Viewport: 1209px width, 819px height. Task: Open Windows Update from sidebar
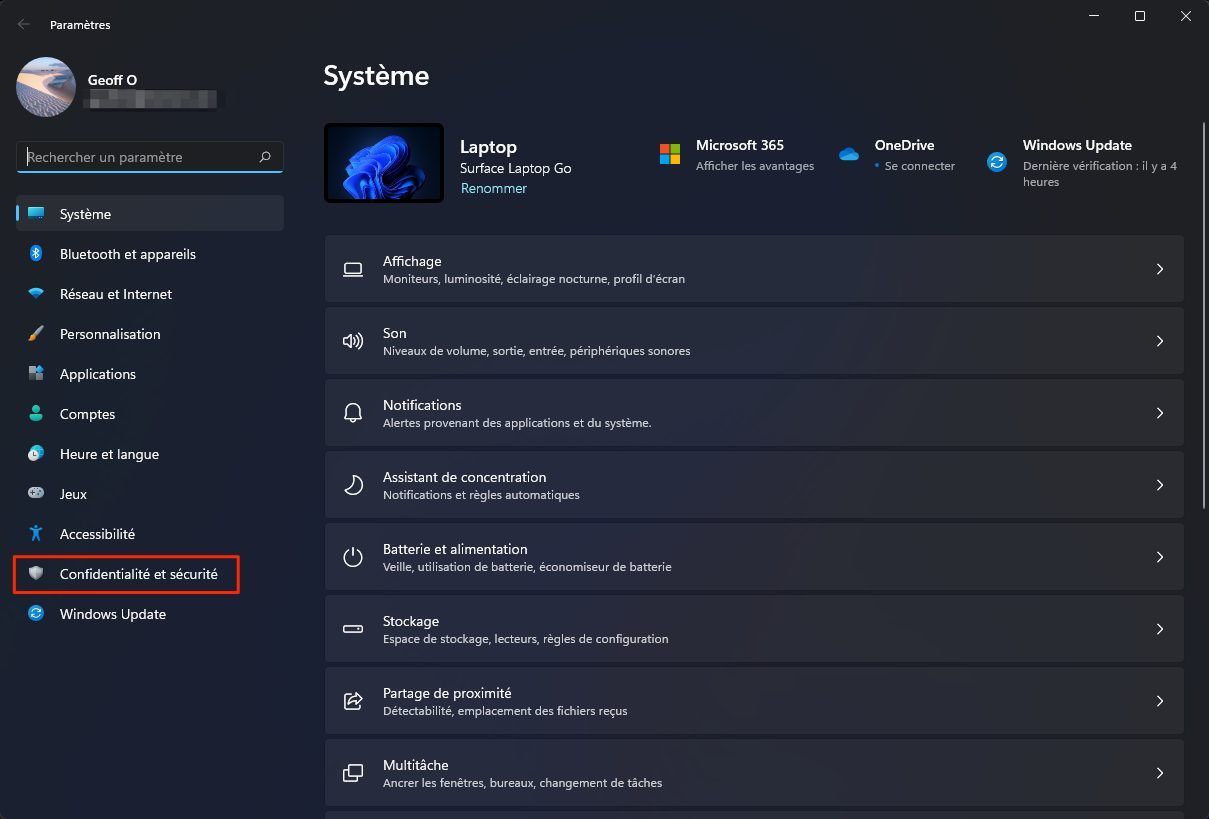pyautogui.click(x=150, y=614)
